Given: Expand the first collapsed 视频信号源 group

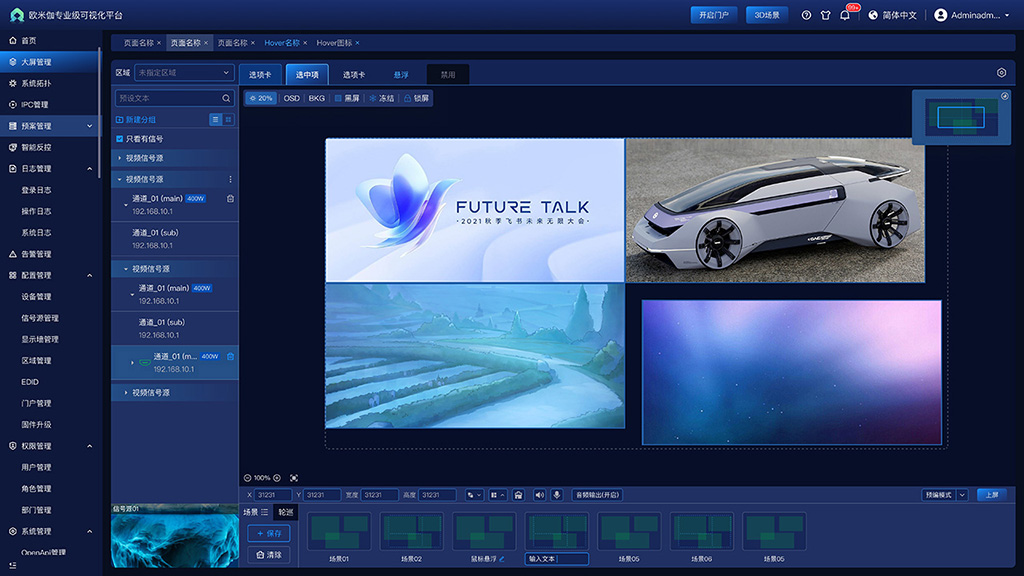Looking at the screenshot, I should (120, 158).
